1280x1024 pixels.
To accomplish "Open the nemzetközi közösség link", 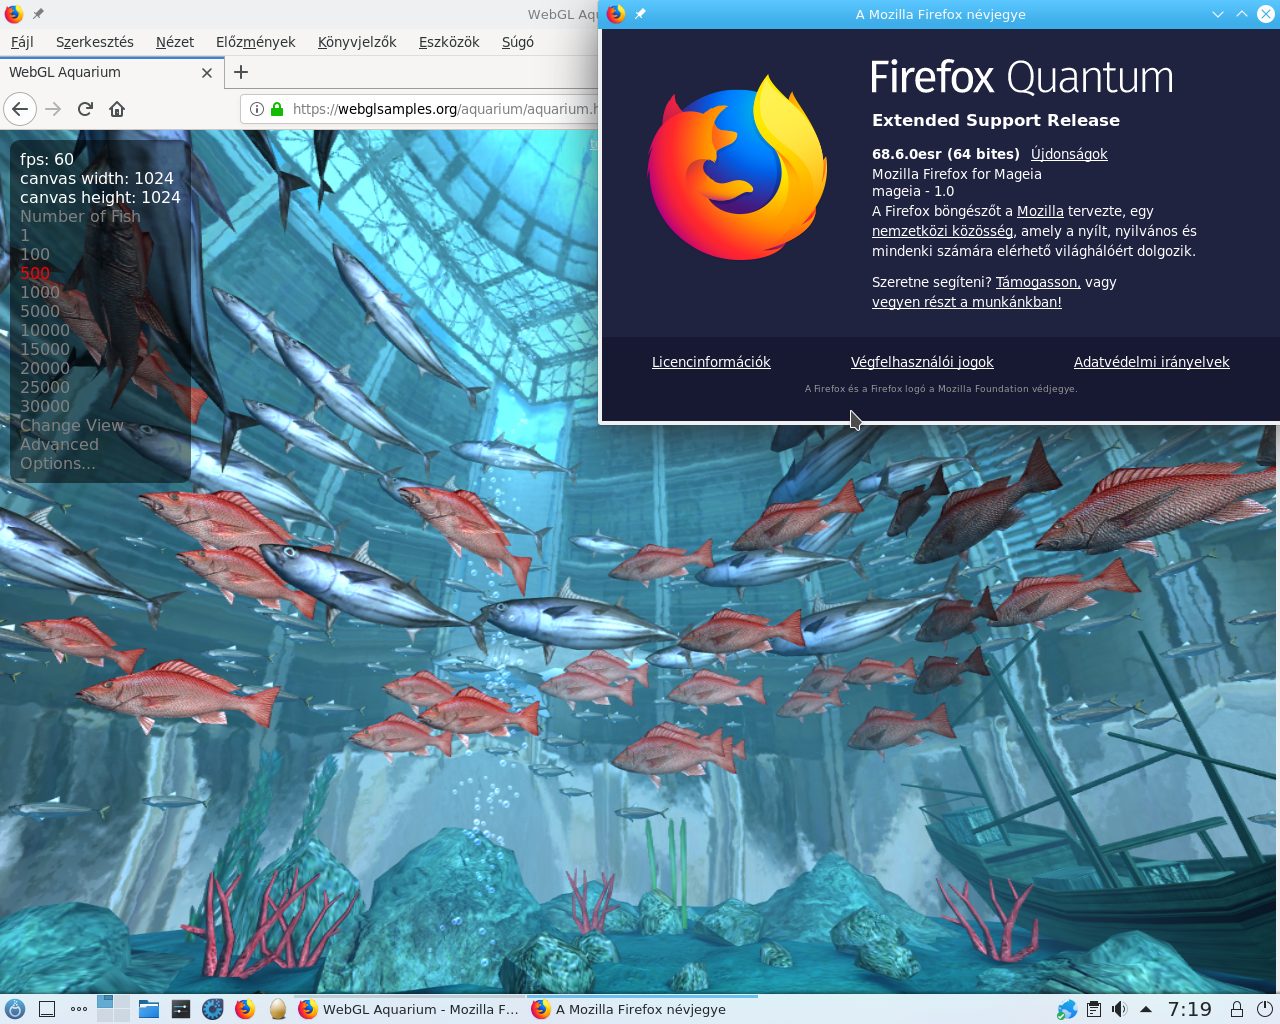I will click(x=942, y=231).
